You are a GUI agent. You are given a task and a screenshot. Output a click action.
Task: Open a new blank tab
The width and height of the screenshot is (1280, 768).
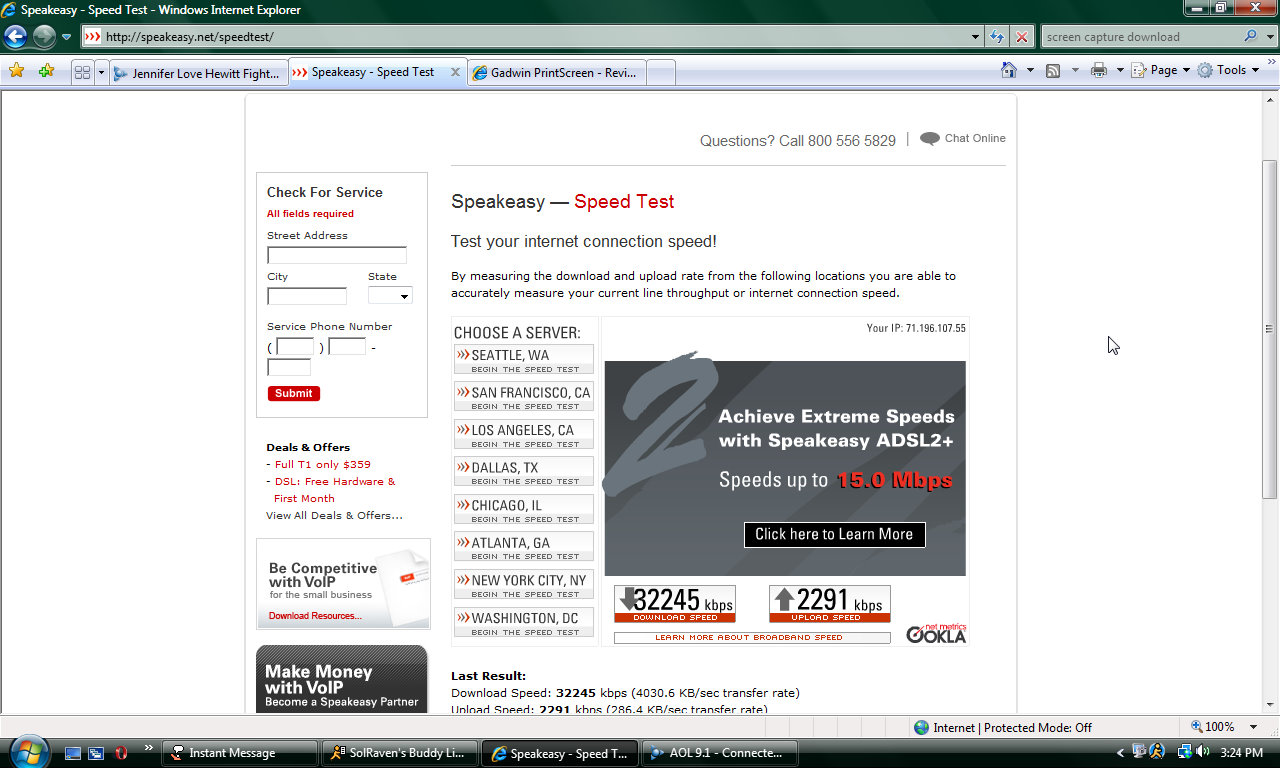[x=661, y=73]
